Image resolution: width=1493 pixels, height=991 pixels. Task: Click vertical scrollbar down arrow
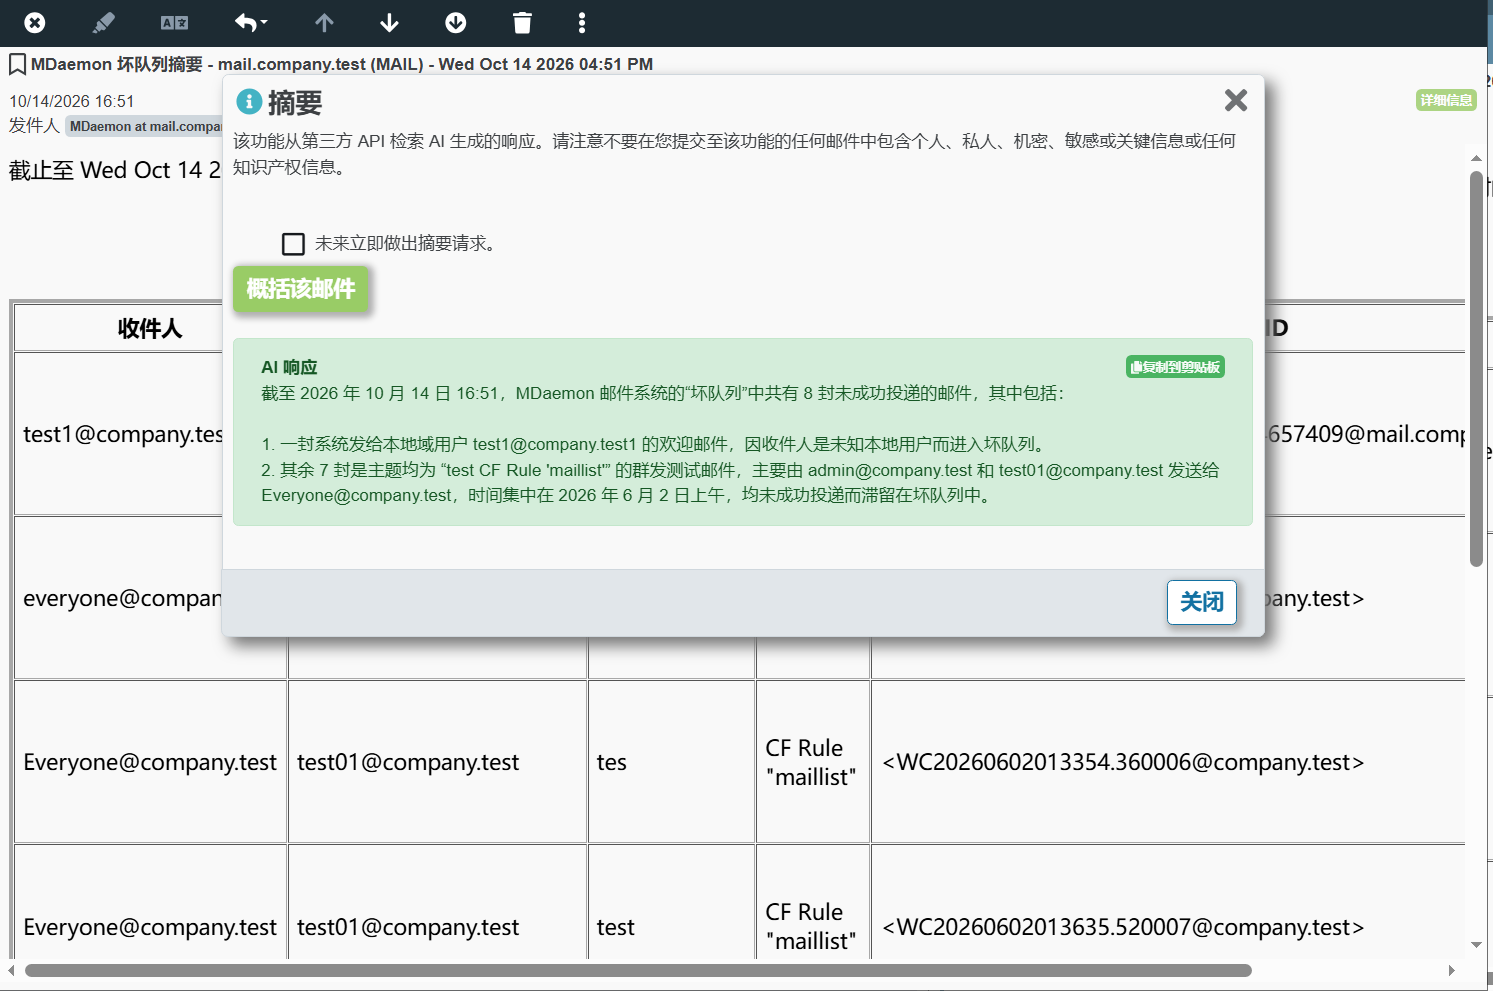[1476, 945]
